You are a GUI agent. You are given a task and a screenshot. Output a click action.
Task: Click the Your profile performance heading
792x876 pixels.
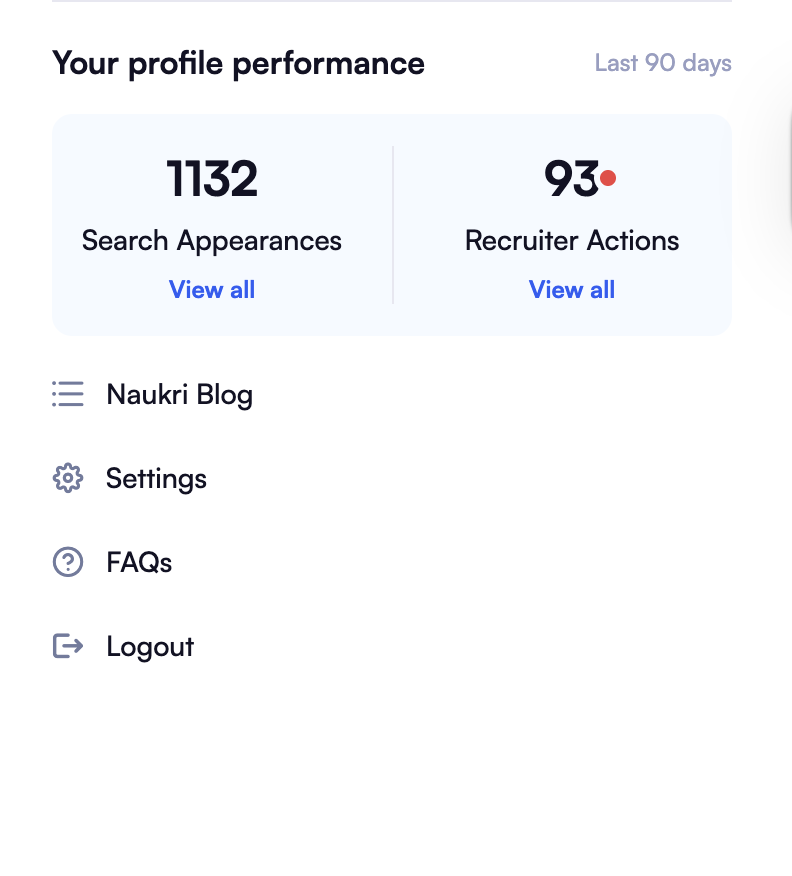[238, 63]
